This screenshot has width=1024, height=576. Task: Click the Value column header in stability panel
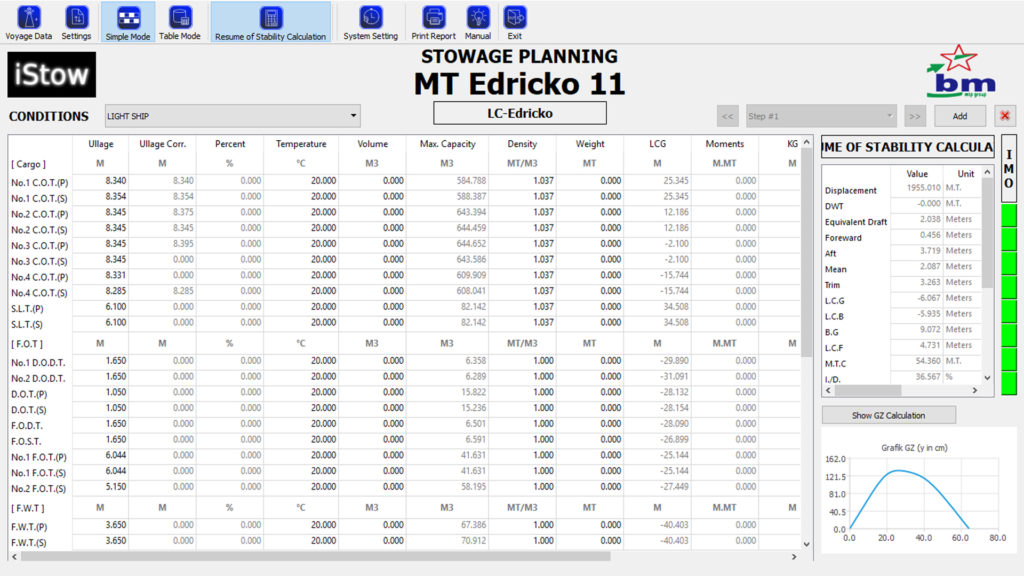click(917, 174)
